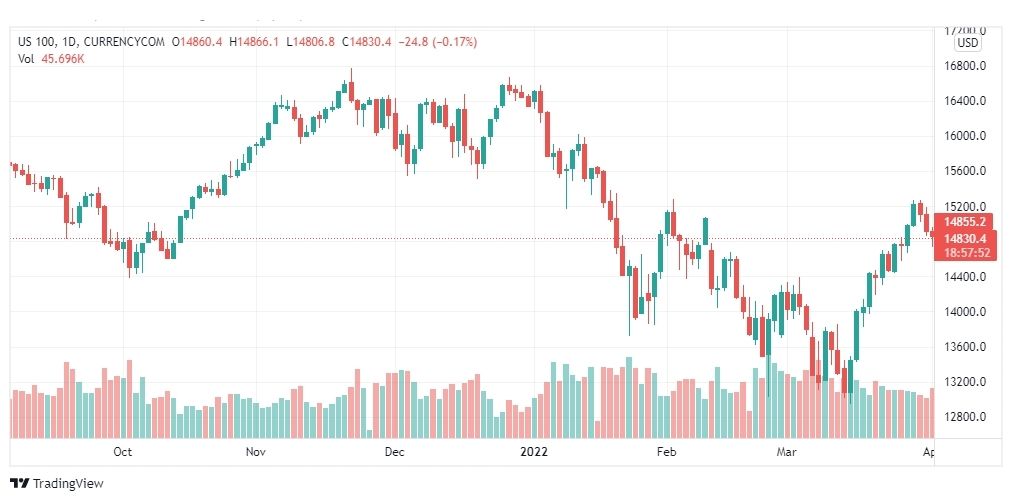Click the Dec label on time axis
This screenshot has width=1012, height=501.
coord(394,452)
